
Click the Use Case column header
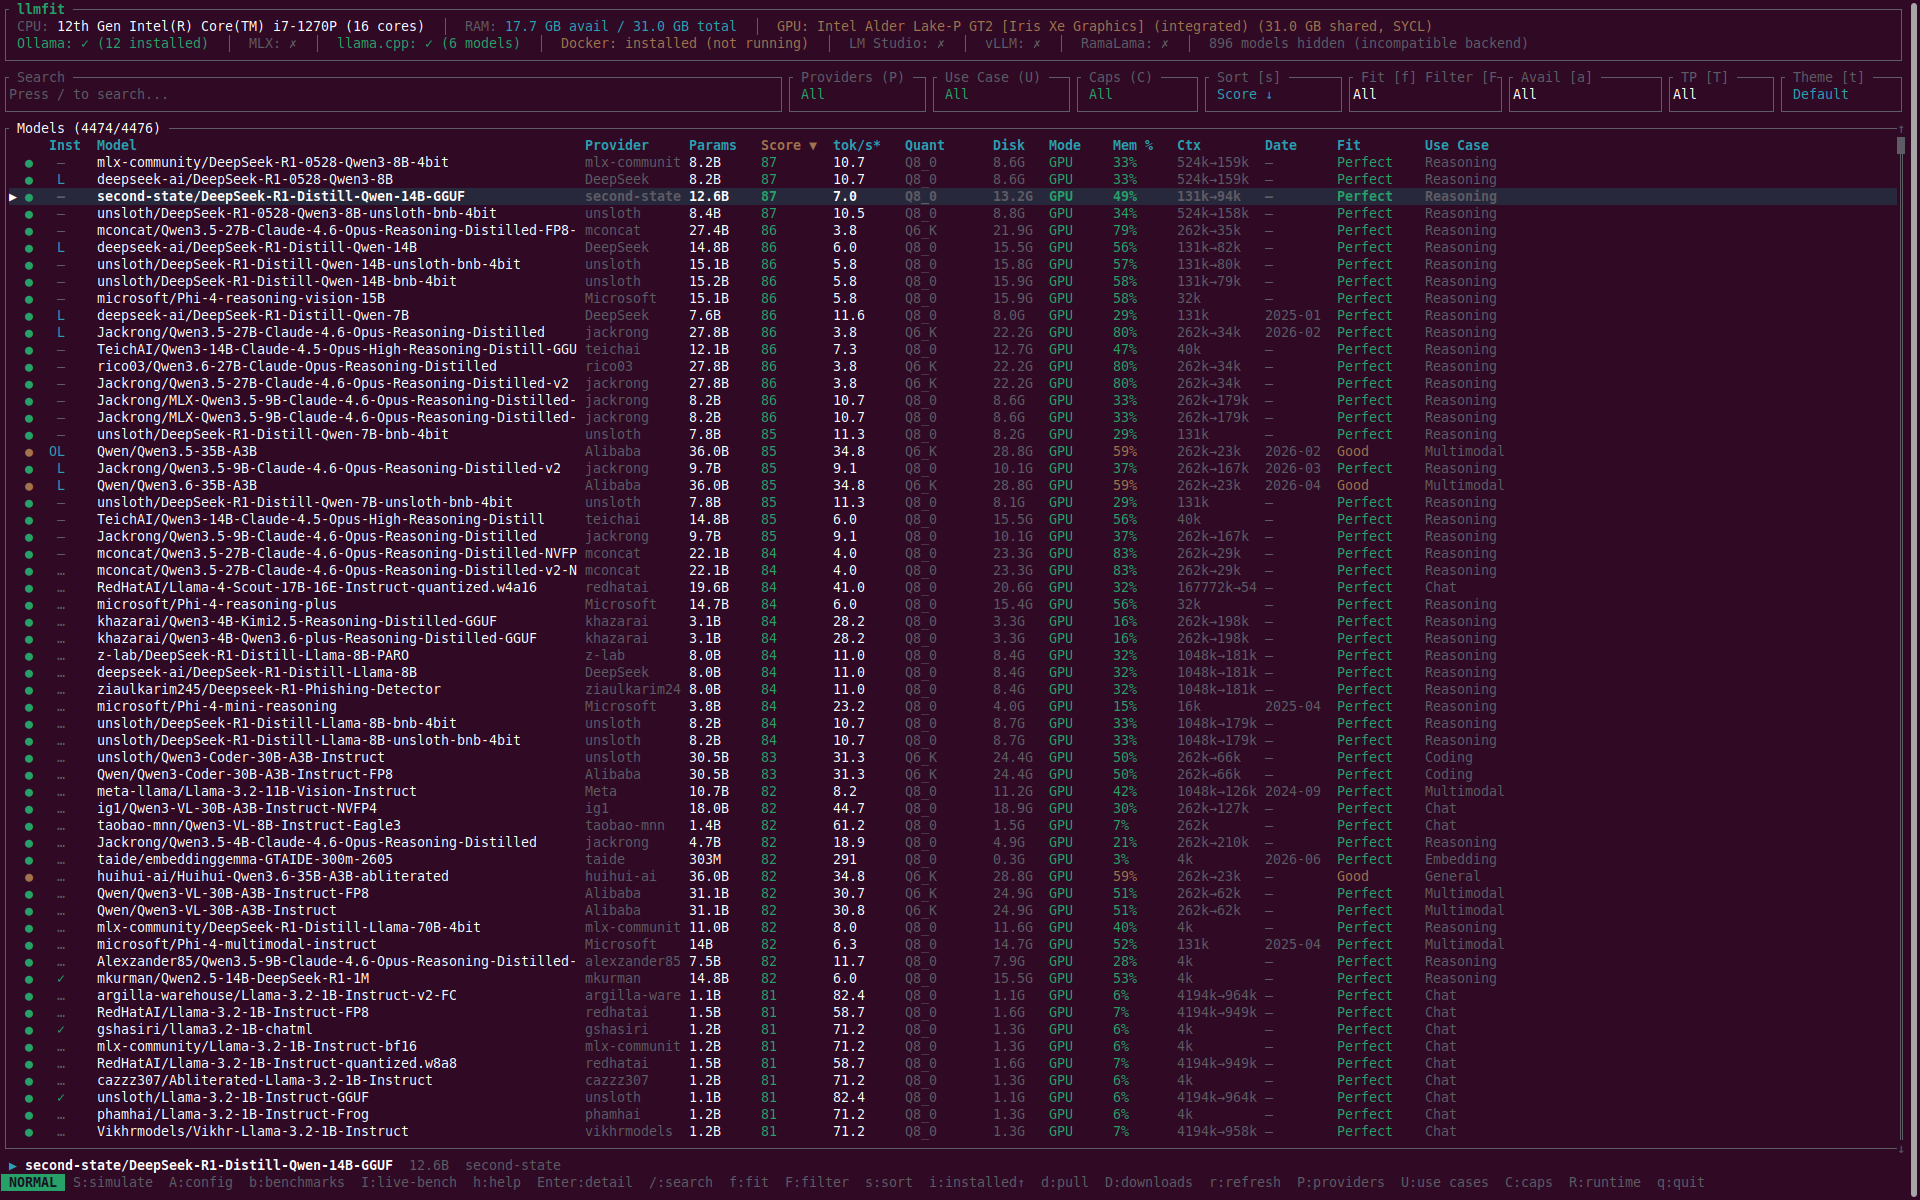(1457, 145)
